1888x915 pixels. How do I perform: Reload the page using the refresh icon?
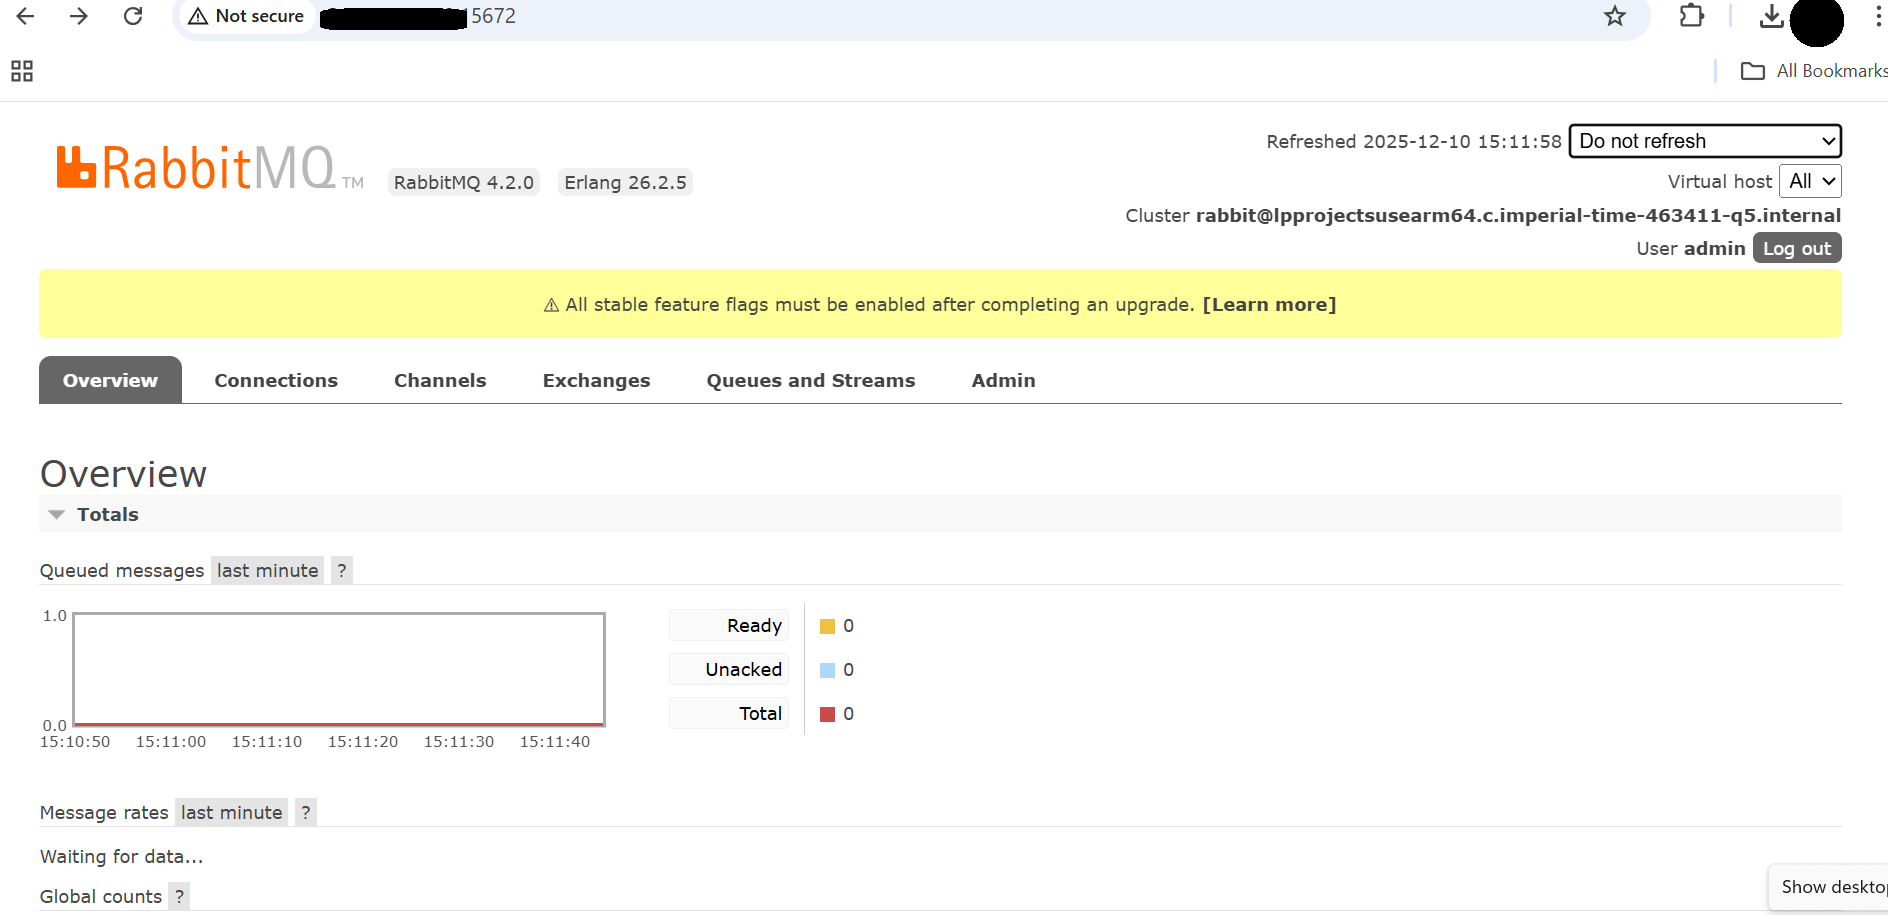pos(133,16)
